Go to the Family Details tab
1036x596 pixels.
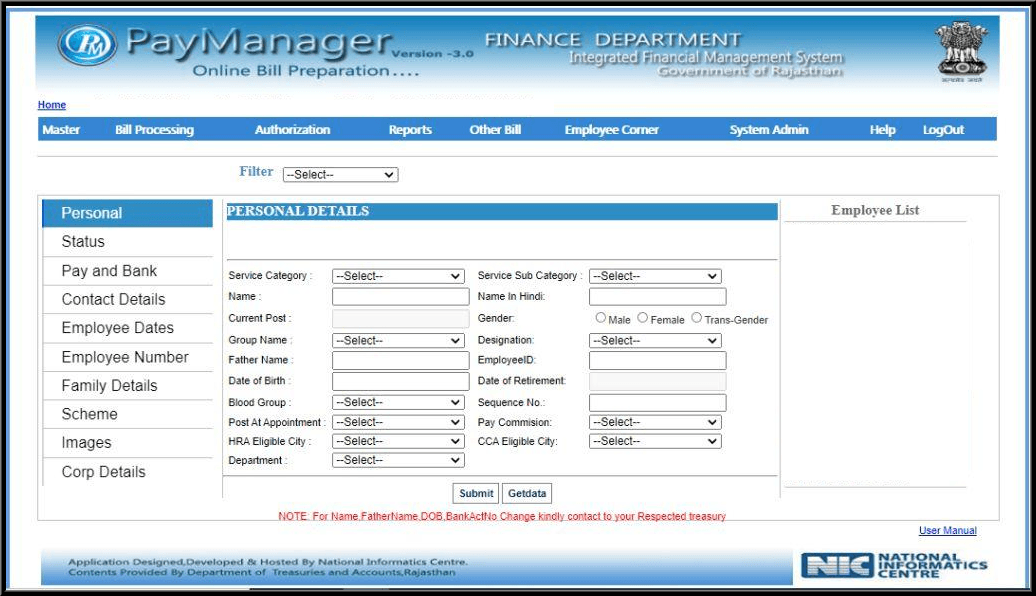(128, 385)
